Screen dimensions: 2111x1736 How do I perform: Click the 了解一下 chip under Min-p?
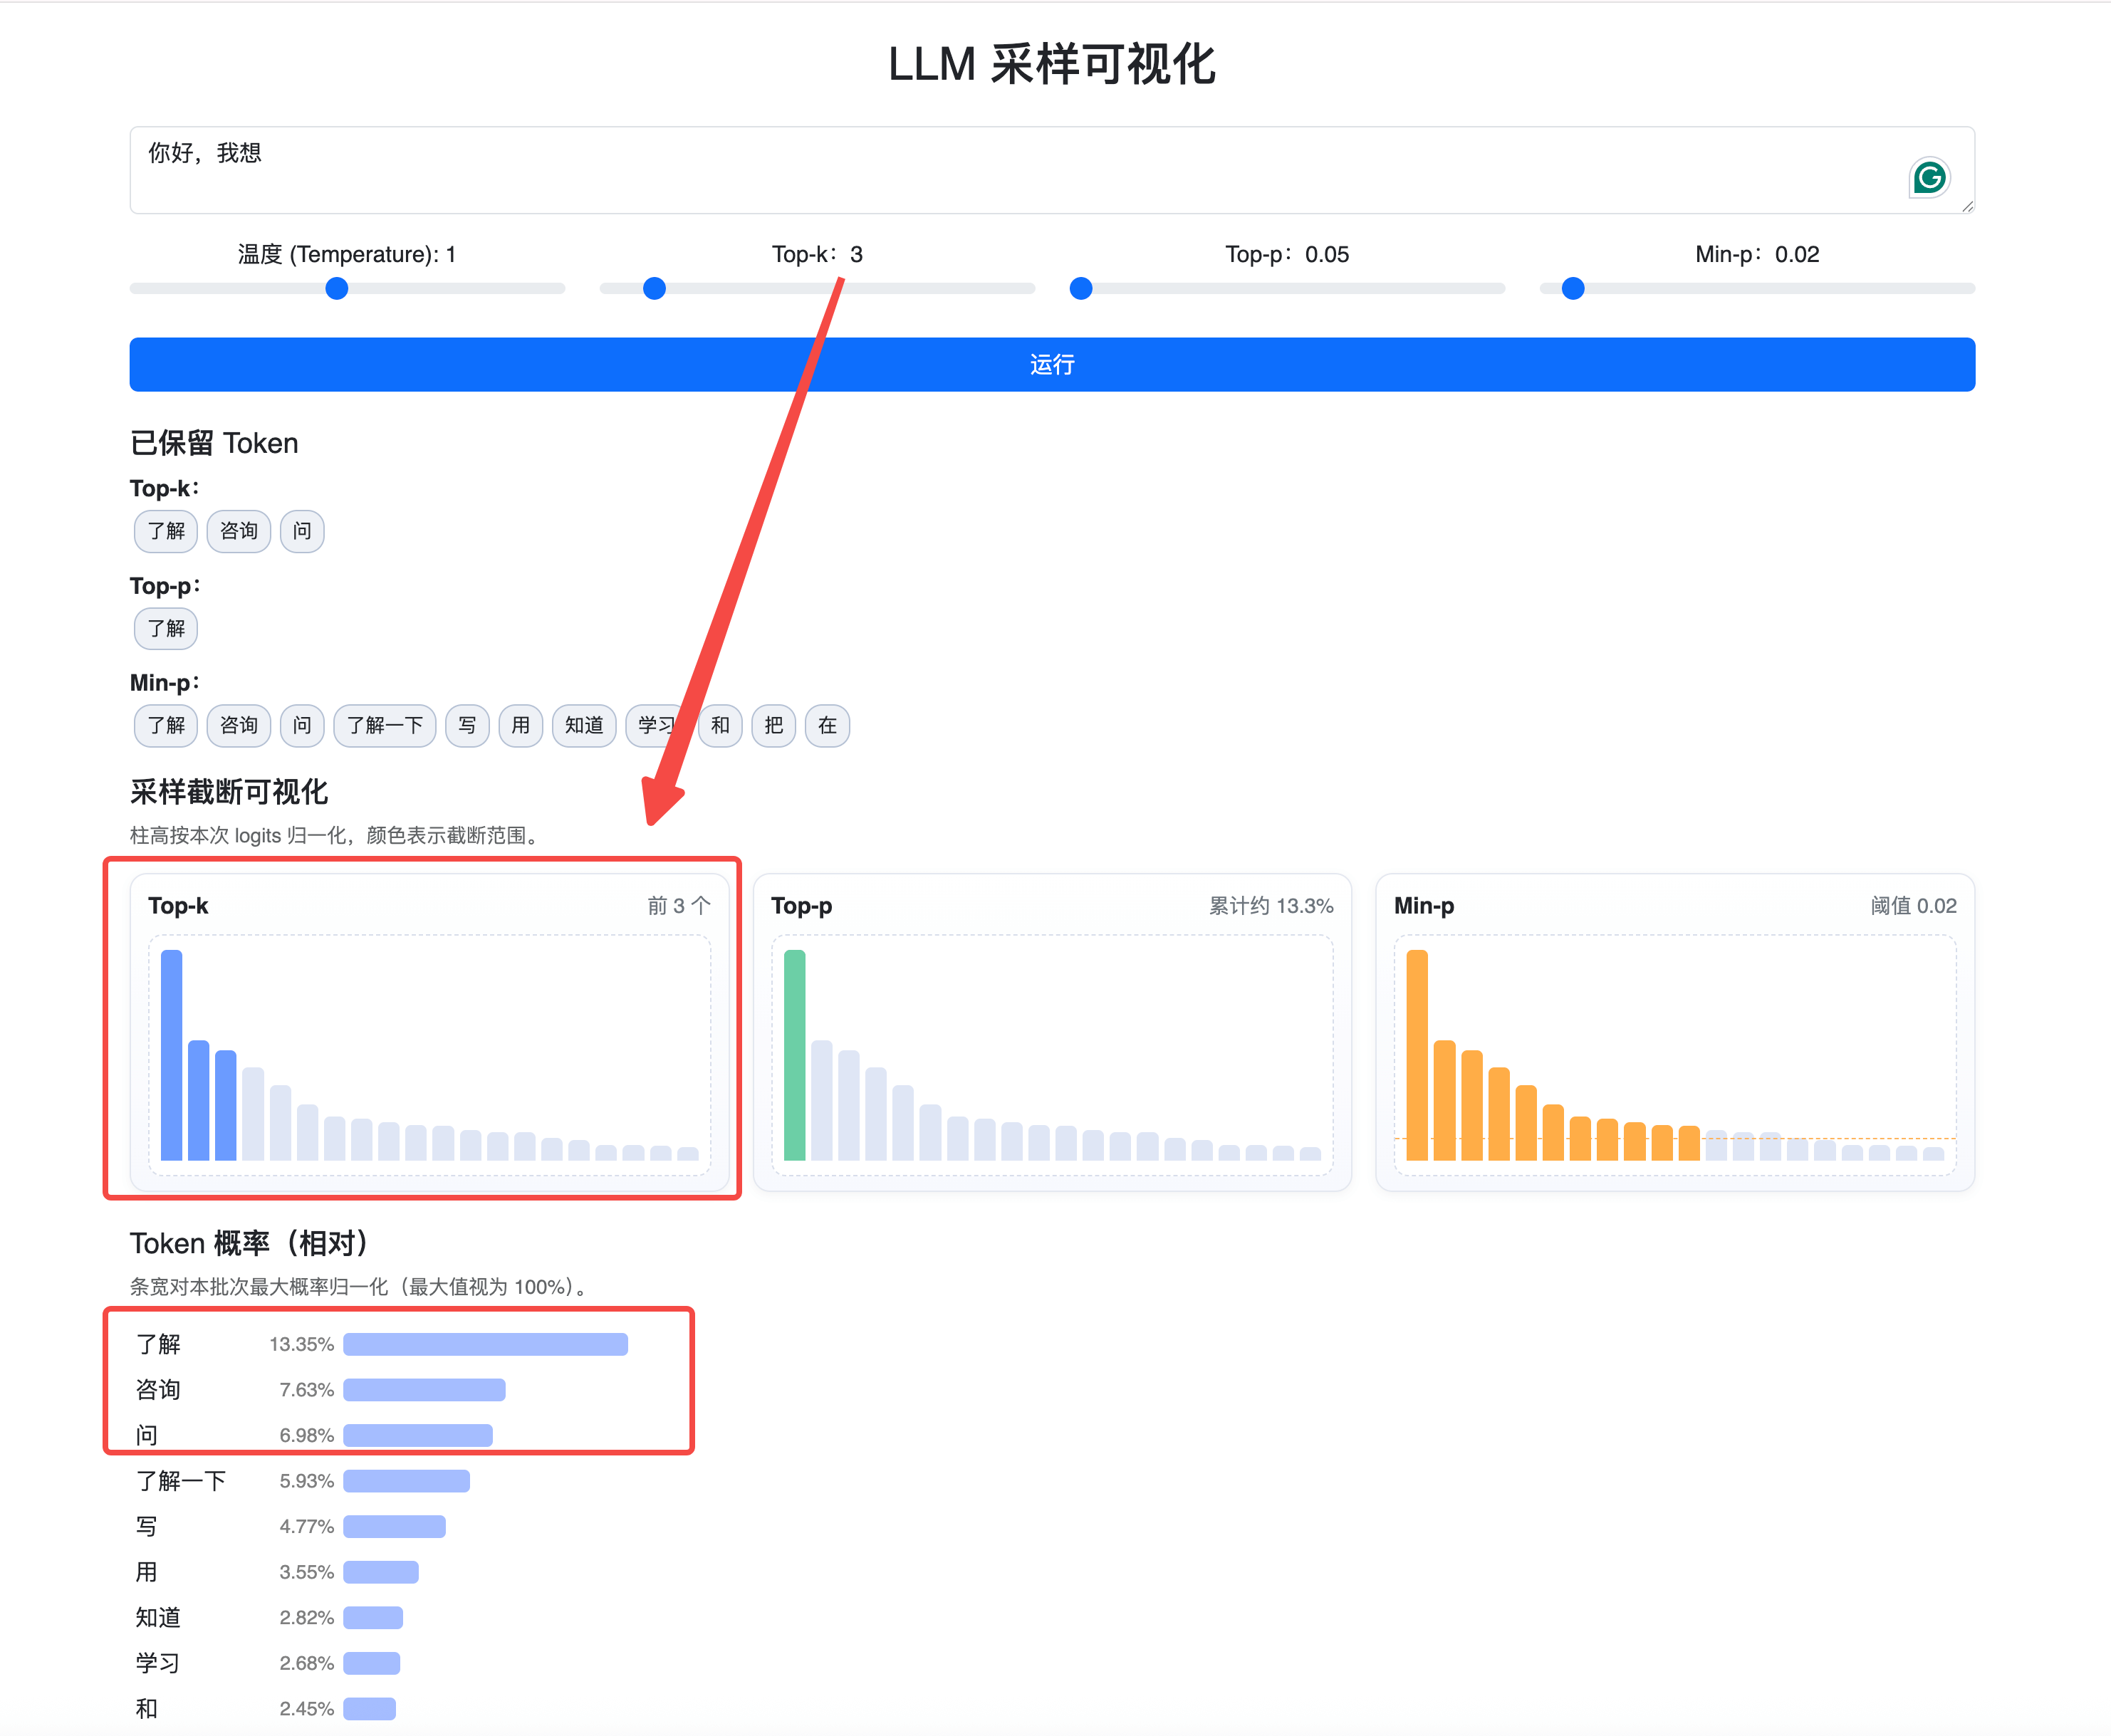tap(384, 726)
